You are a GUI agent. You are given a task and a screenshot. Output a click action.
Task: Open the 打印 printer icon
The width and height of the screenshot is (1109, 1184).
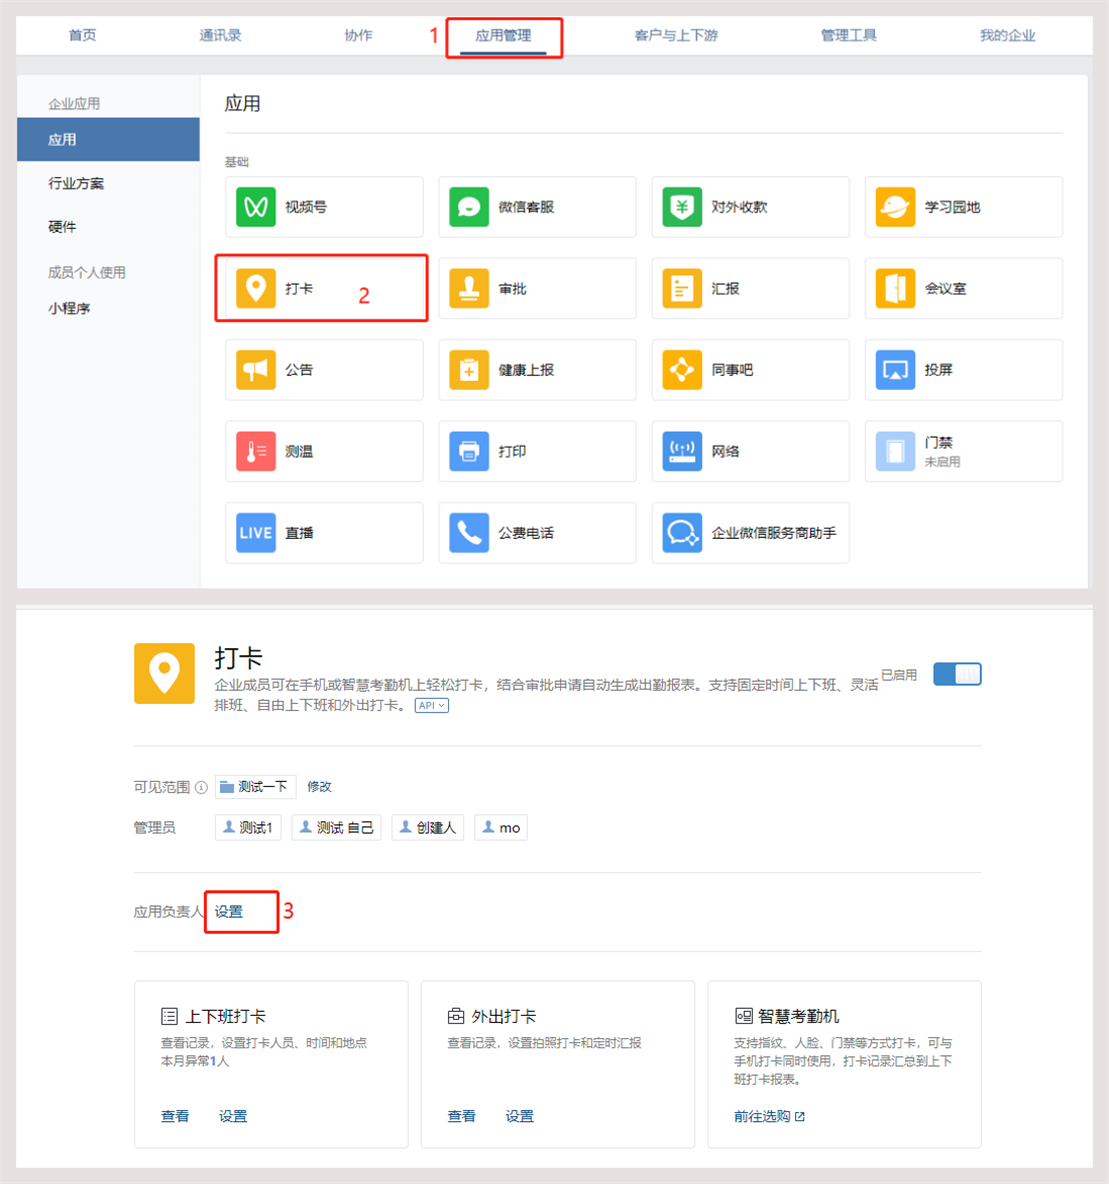pyautogui.click(x=469, y=452)
